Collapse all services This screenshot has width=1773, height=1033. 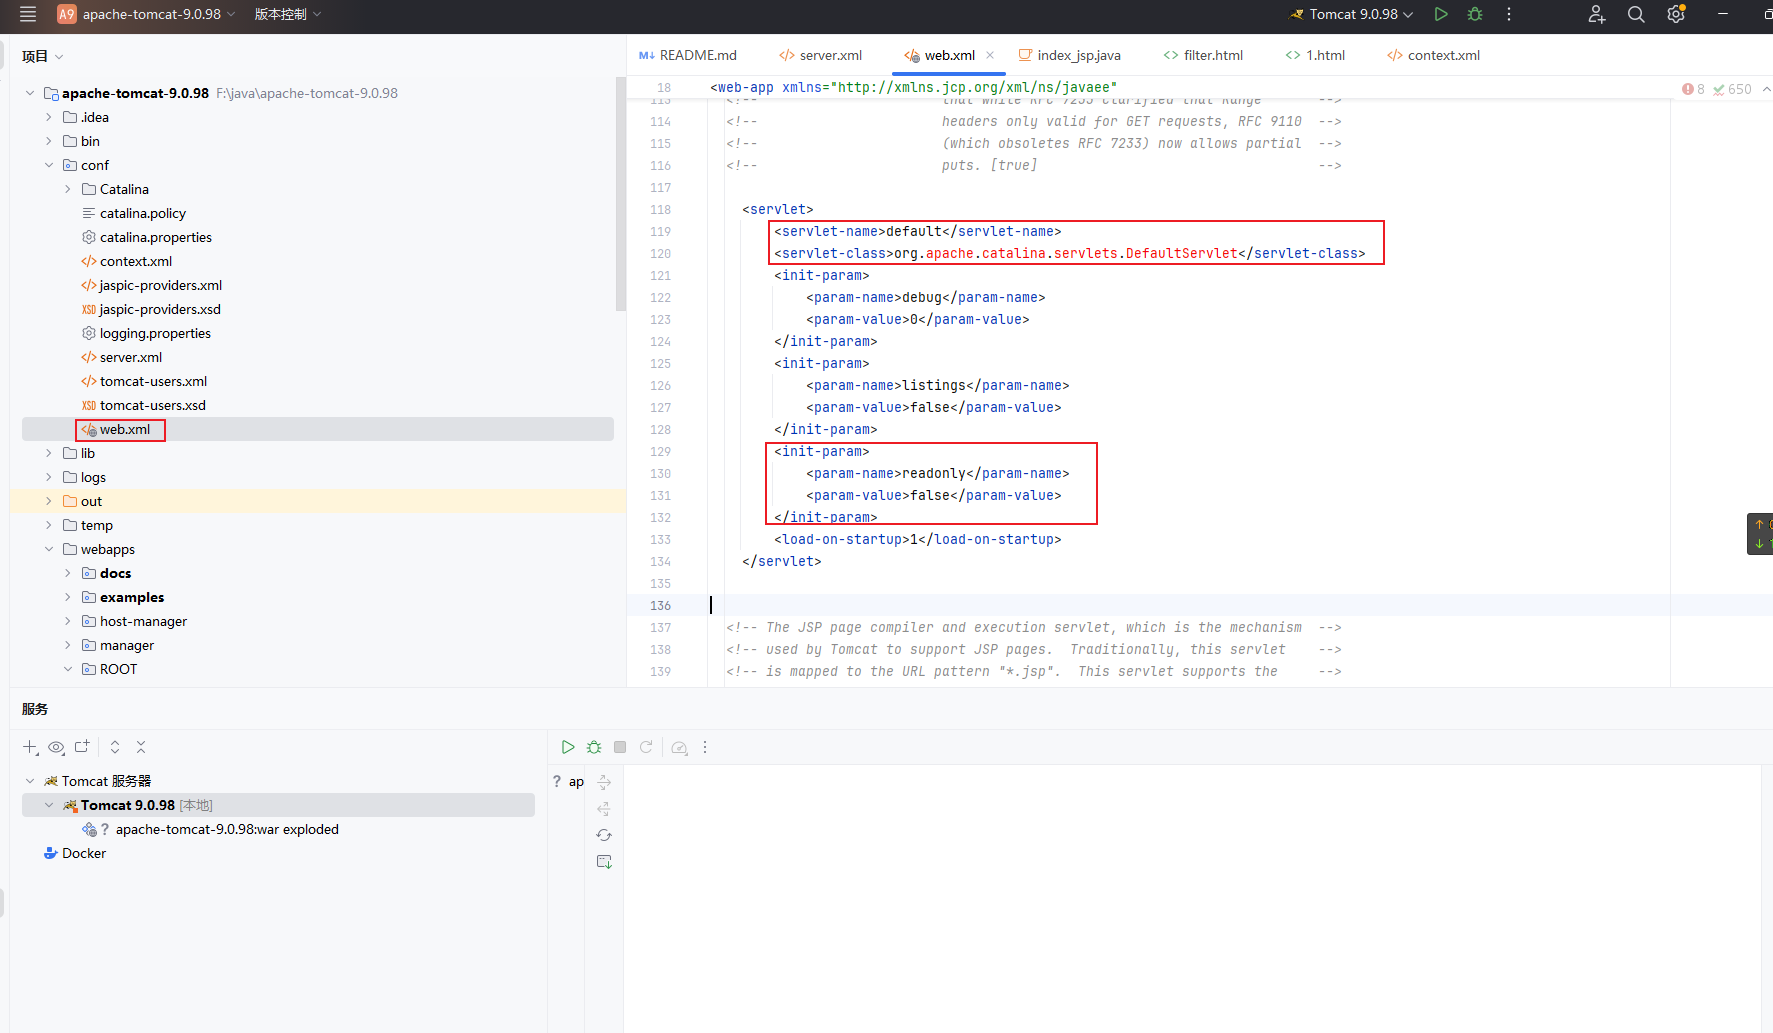(141, 747)
